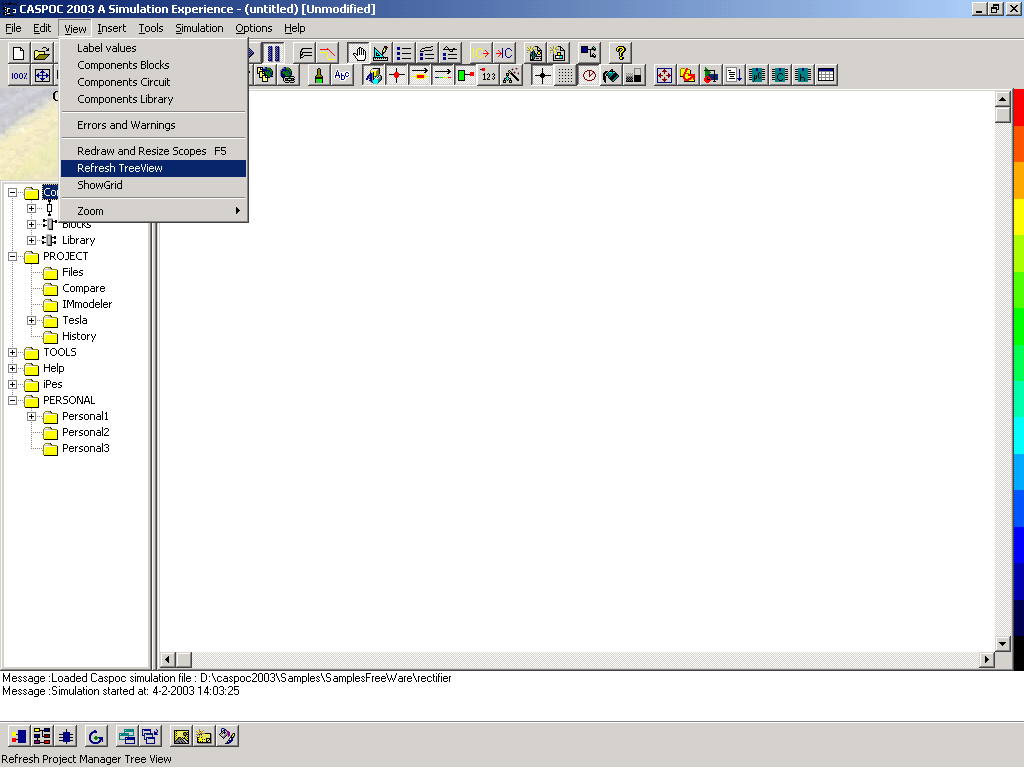Screen dimensions: 1024x768
Task: Open a file with the folder icon
Action: (42, 53)
